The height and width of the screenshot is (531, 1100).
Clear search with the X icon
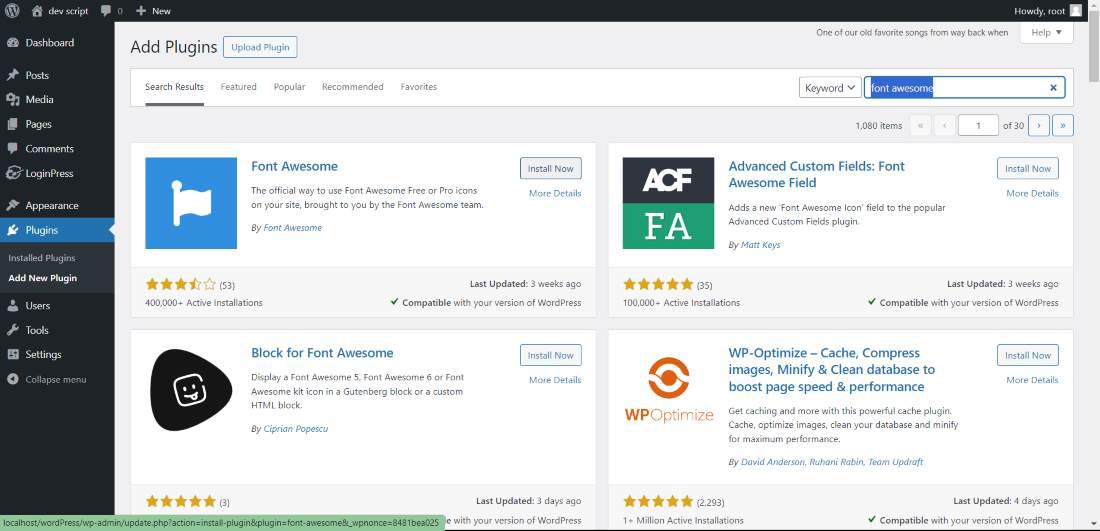[1053, 88]
